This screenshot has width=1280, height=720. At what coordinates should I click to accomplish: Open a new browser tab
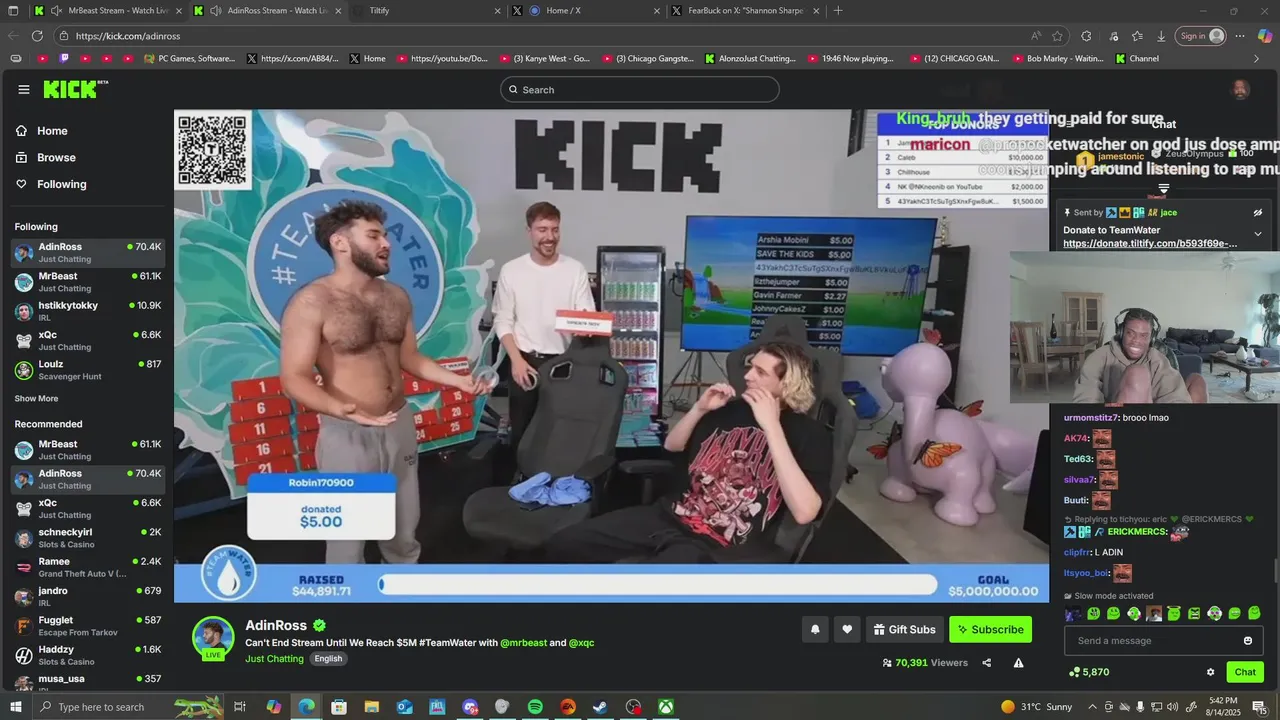[838, 10]
